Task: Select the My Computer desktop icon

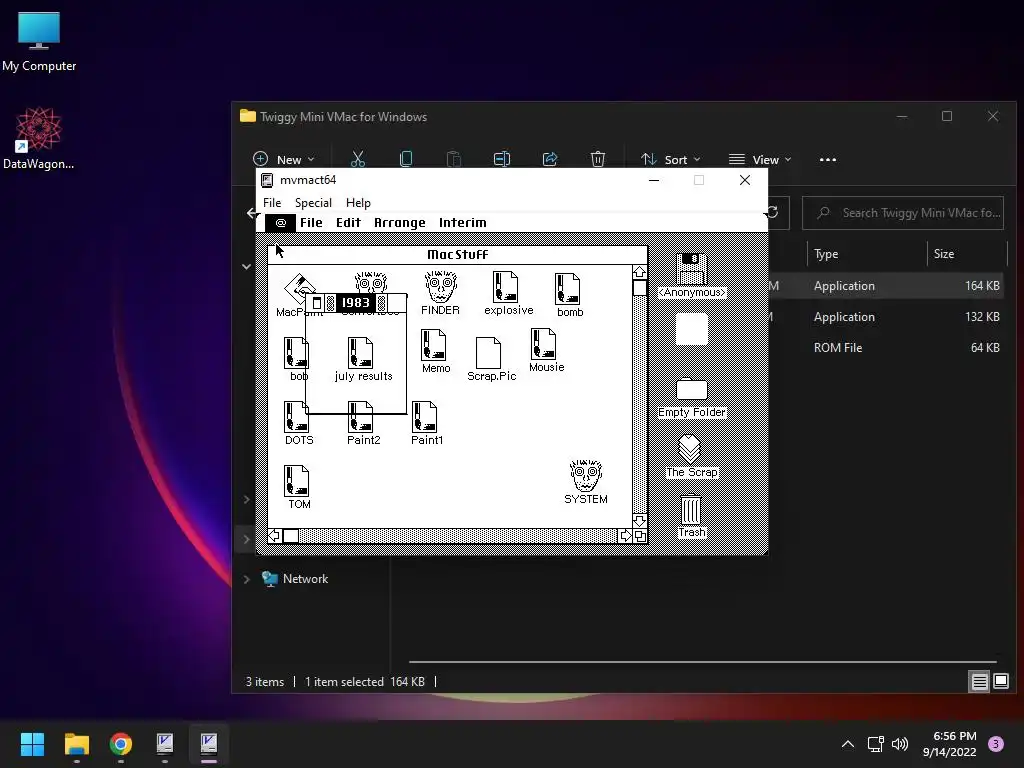Action: click(x=39, y=42)
